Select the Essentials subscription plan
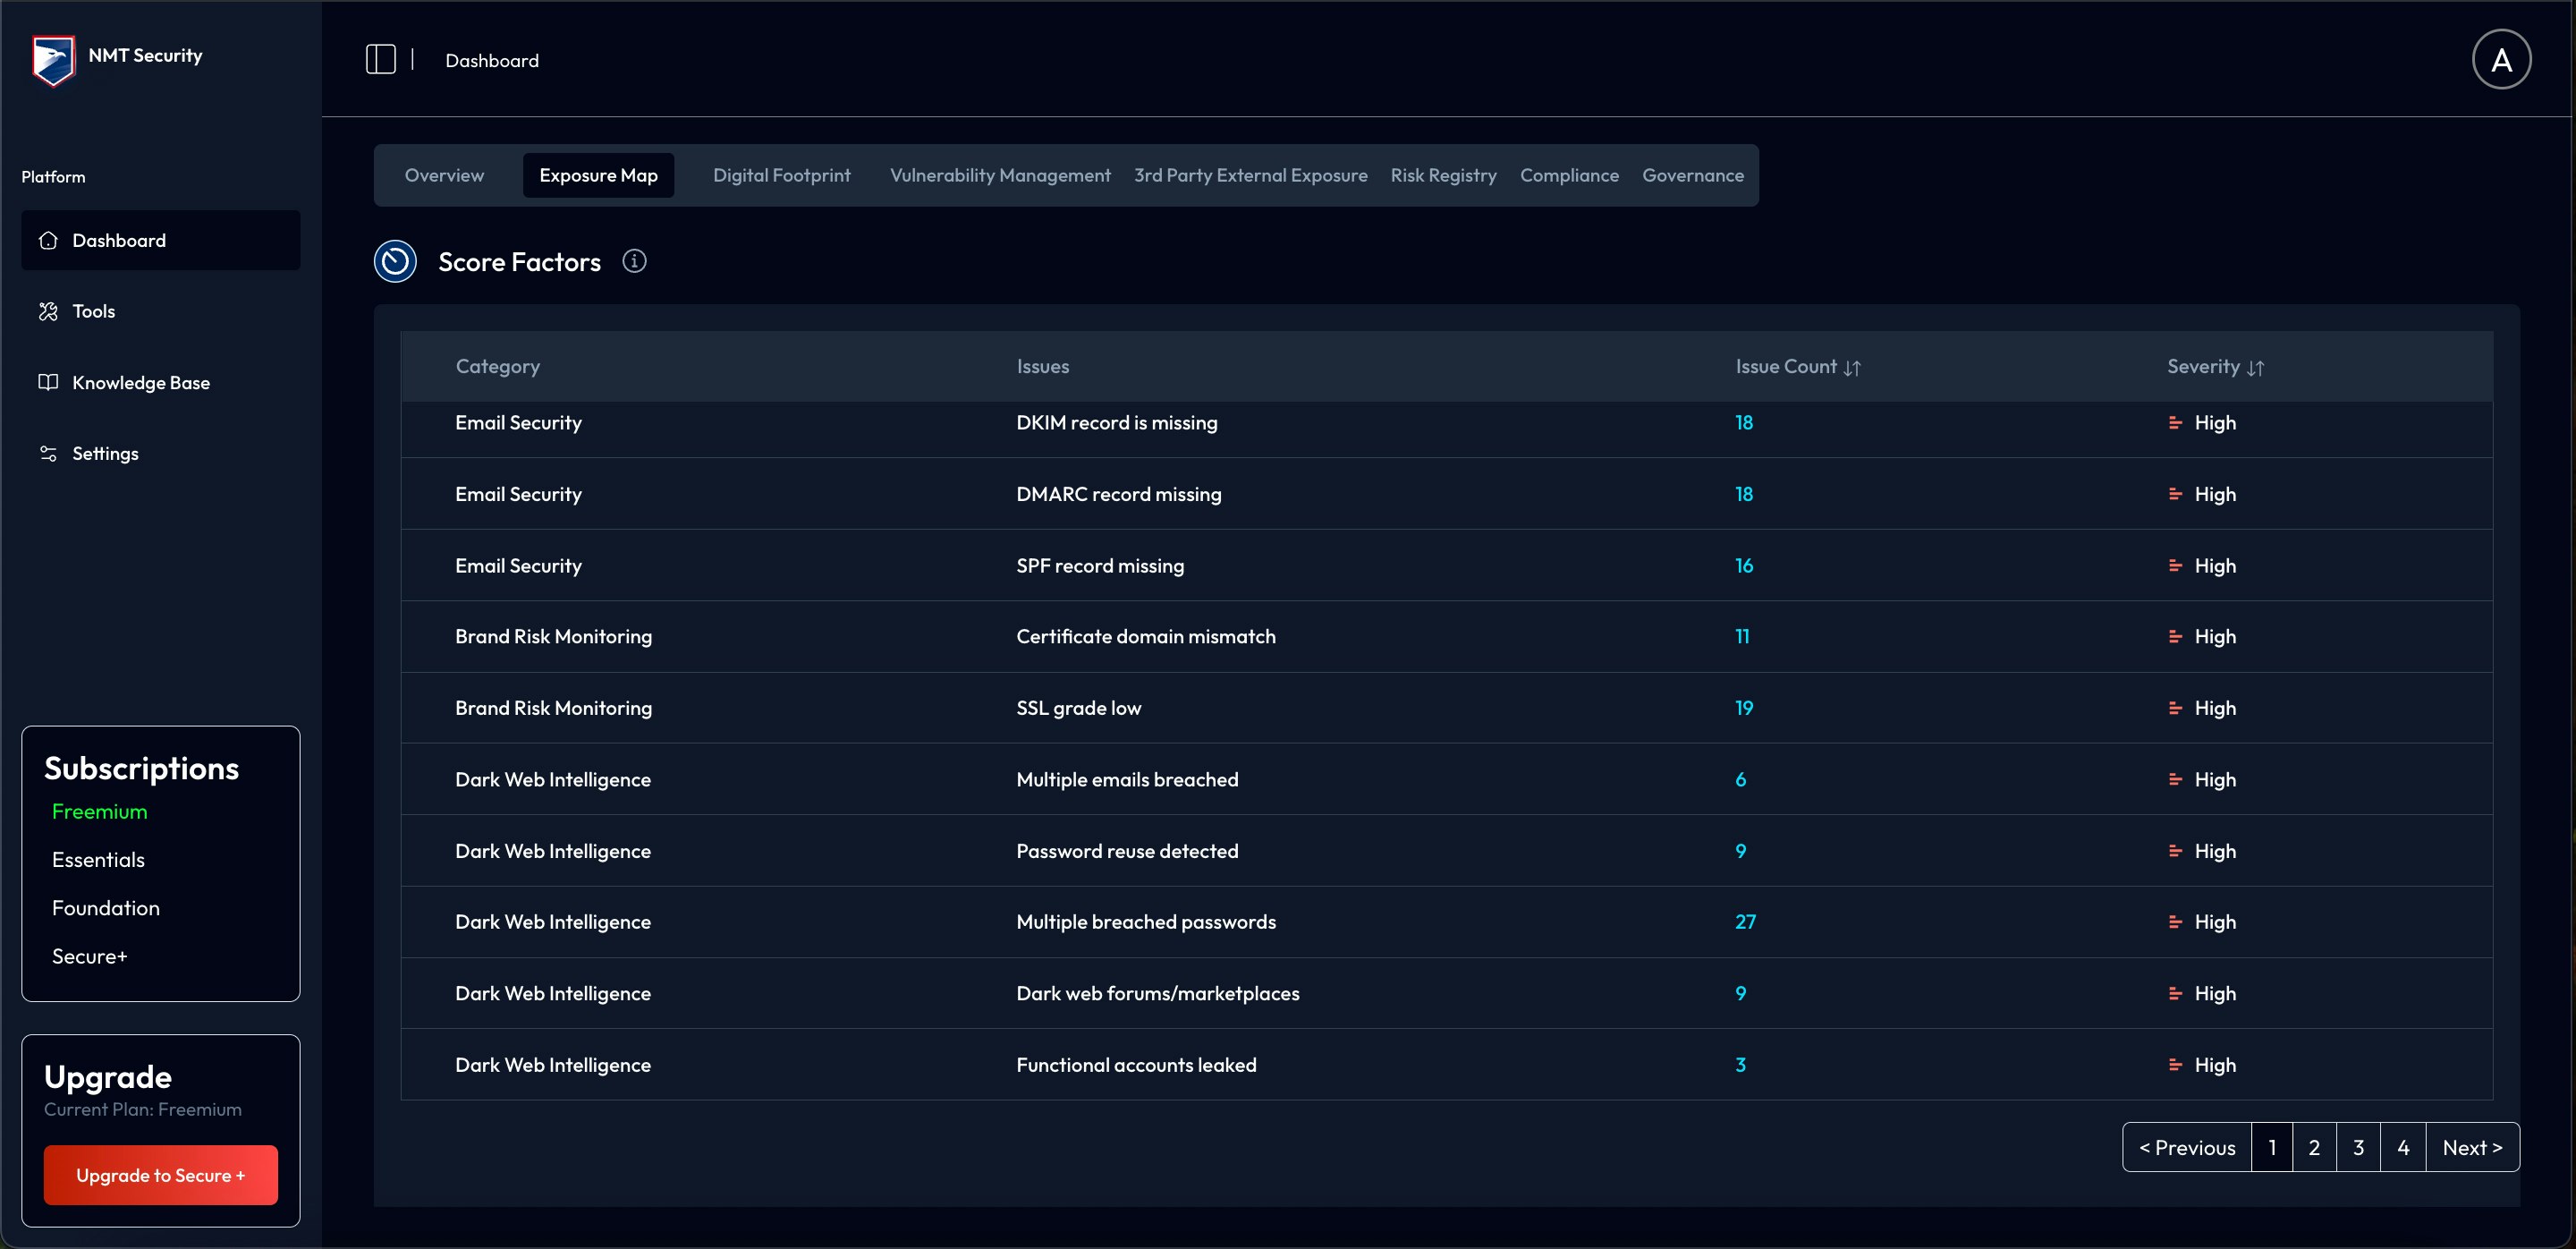 [x=98, y=859]
